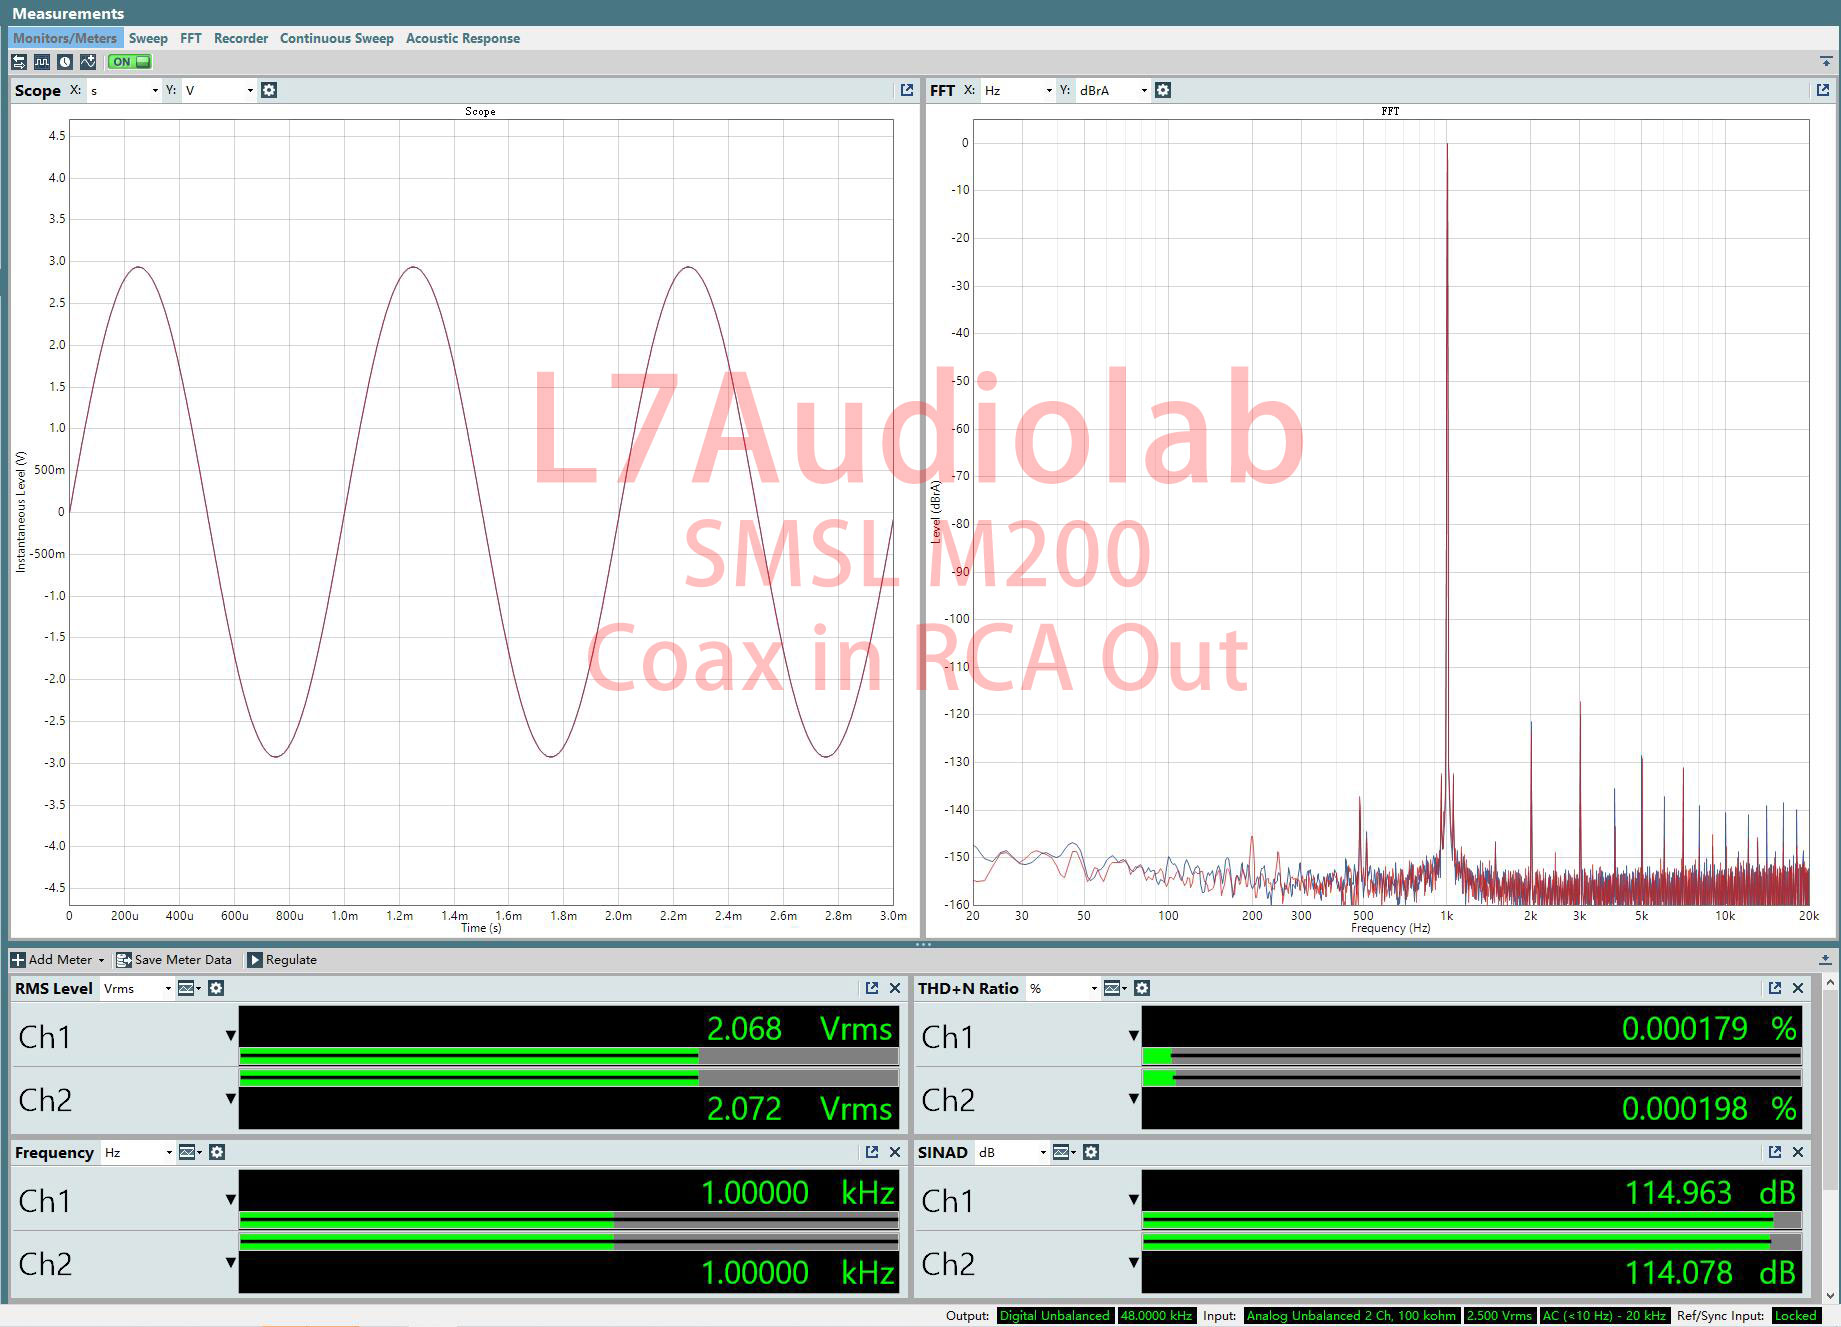Open the FFT X-axis Hz dropdown
Screen dimensions: 1841x1327
click(1018, 90)
